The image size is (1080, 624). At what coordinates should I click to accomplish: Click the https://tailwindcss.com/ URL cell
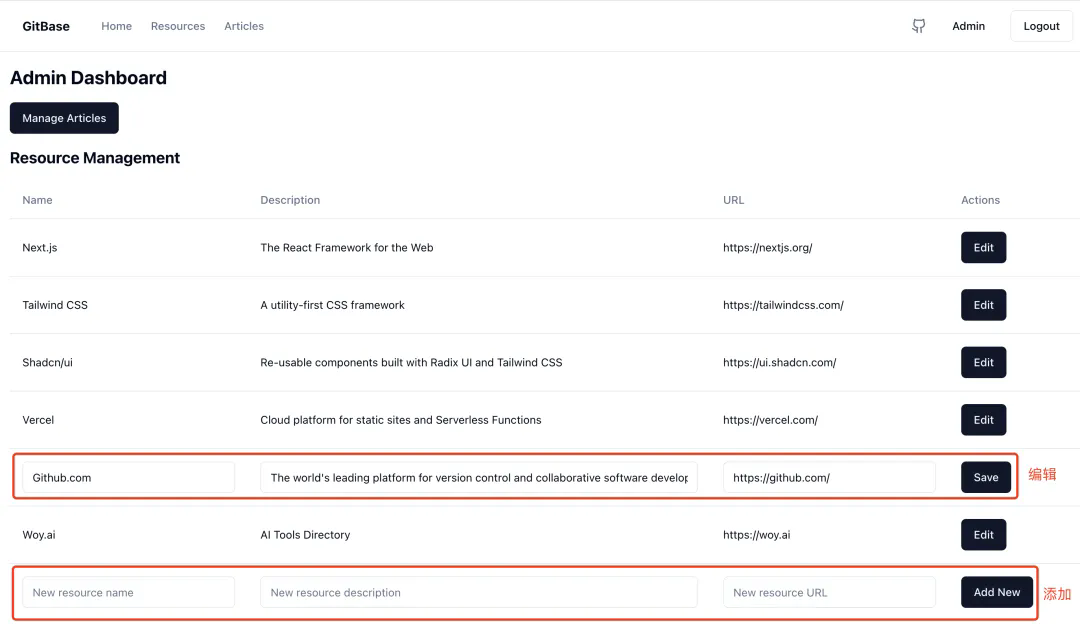pos(783,305)
